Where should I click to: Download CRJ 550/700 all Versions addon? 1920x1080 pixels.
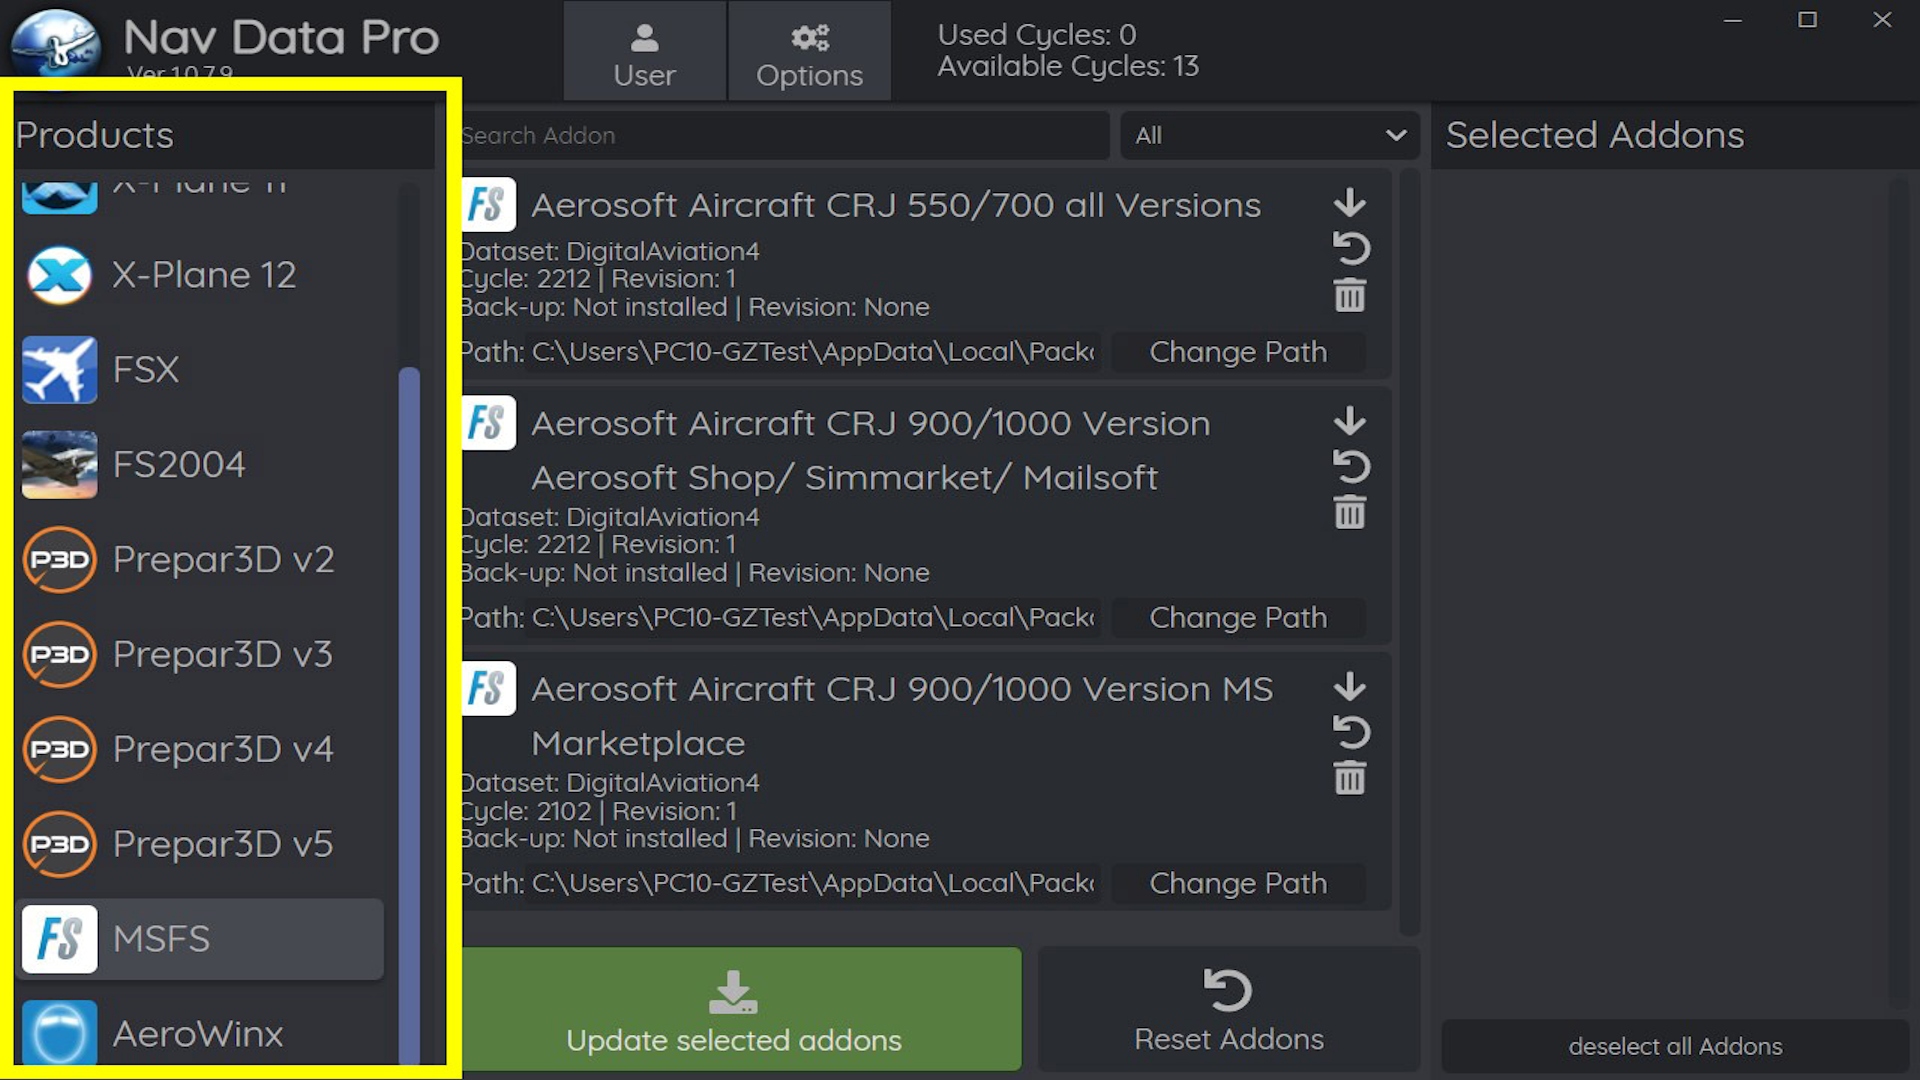1350,203
